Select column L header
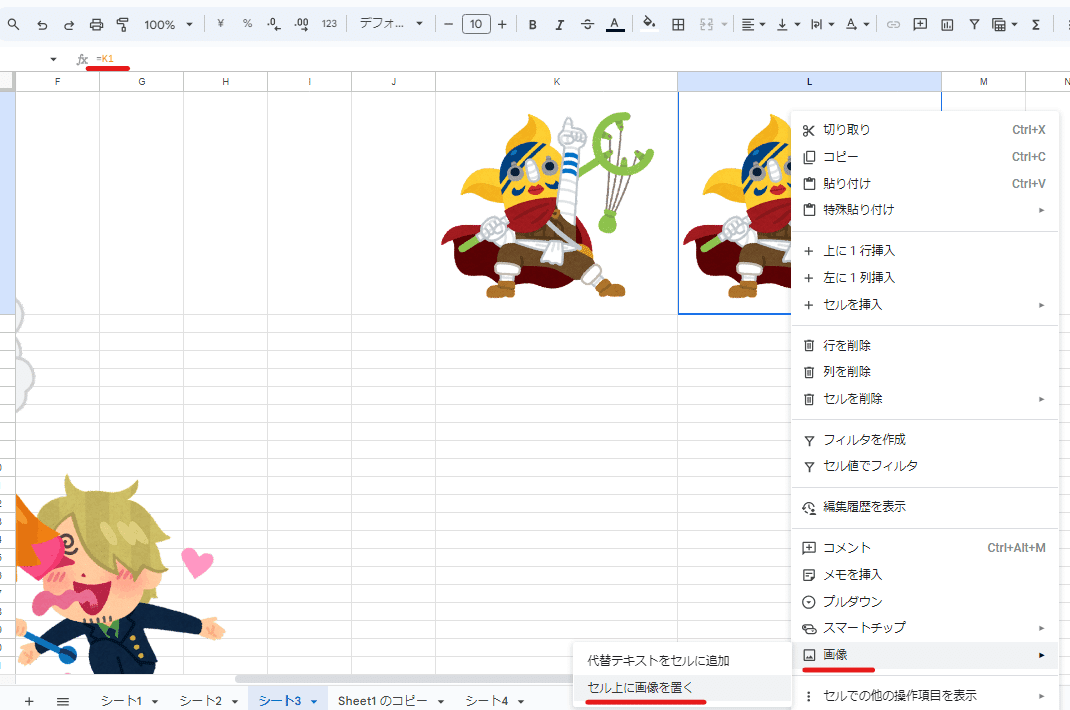This screenshot has height=710, width=1070. pyautogui.click(x=809, y=81)
